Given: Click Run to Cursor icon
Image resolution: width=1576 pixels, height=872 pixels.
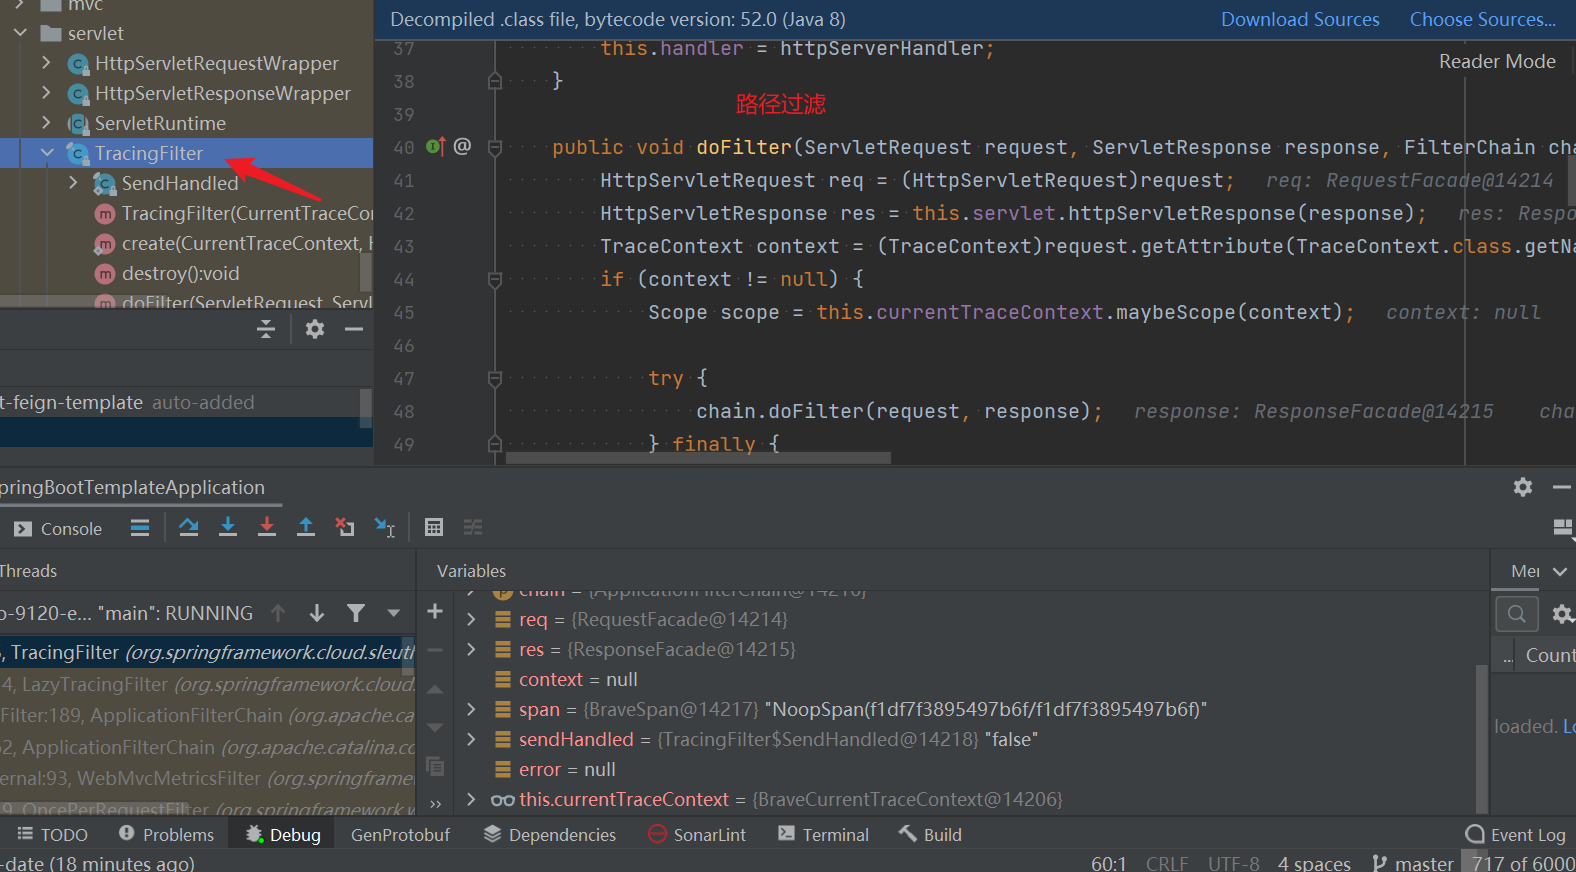Looking at the screenshot, I should pos(385,527).
